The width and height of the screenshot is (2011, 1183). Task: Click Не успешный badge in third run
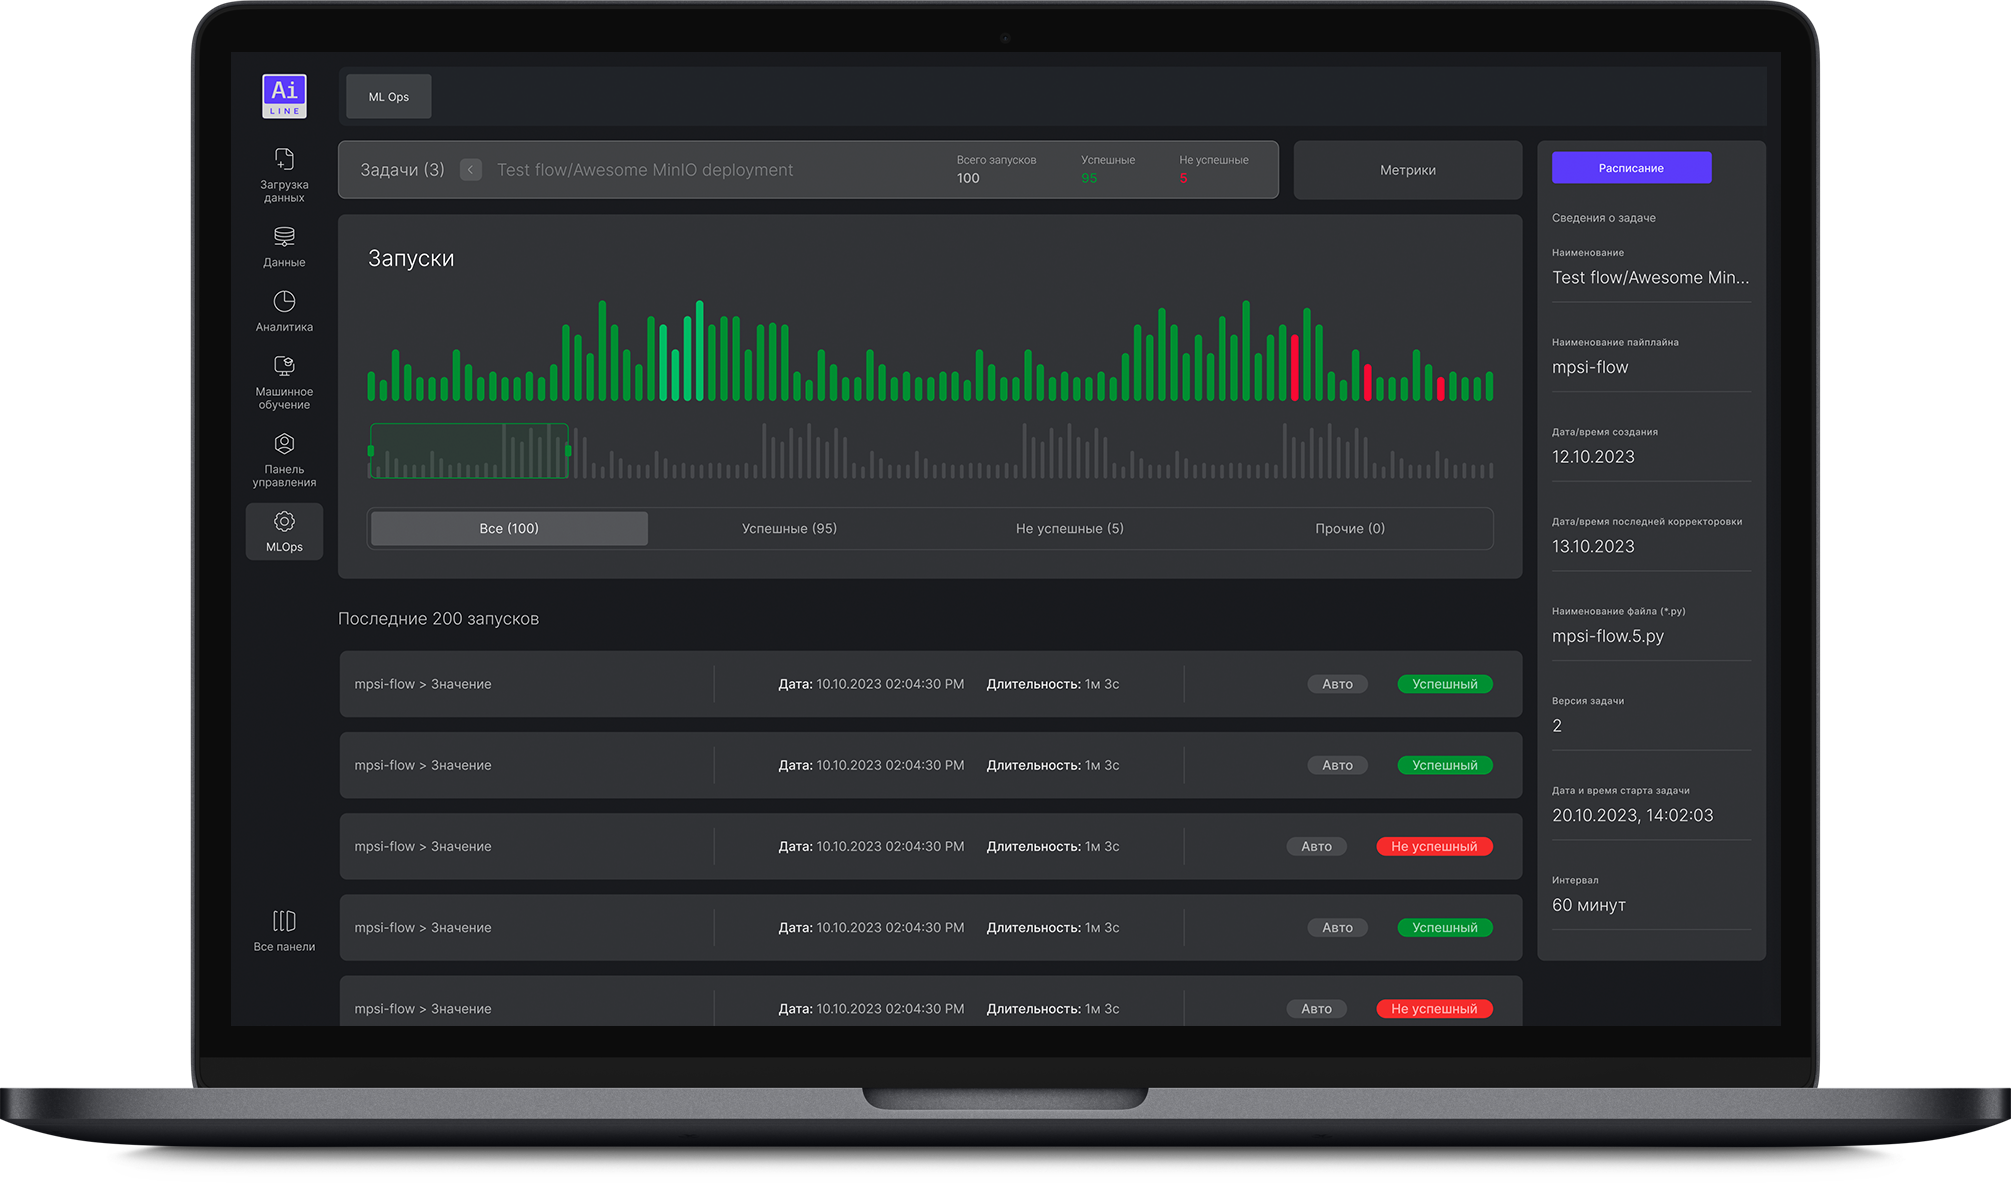1433,846
